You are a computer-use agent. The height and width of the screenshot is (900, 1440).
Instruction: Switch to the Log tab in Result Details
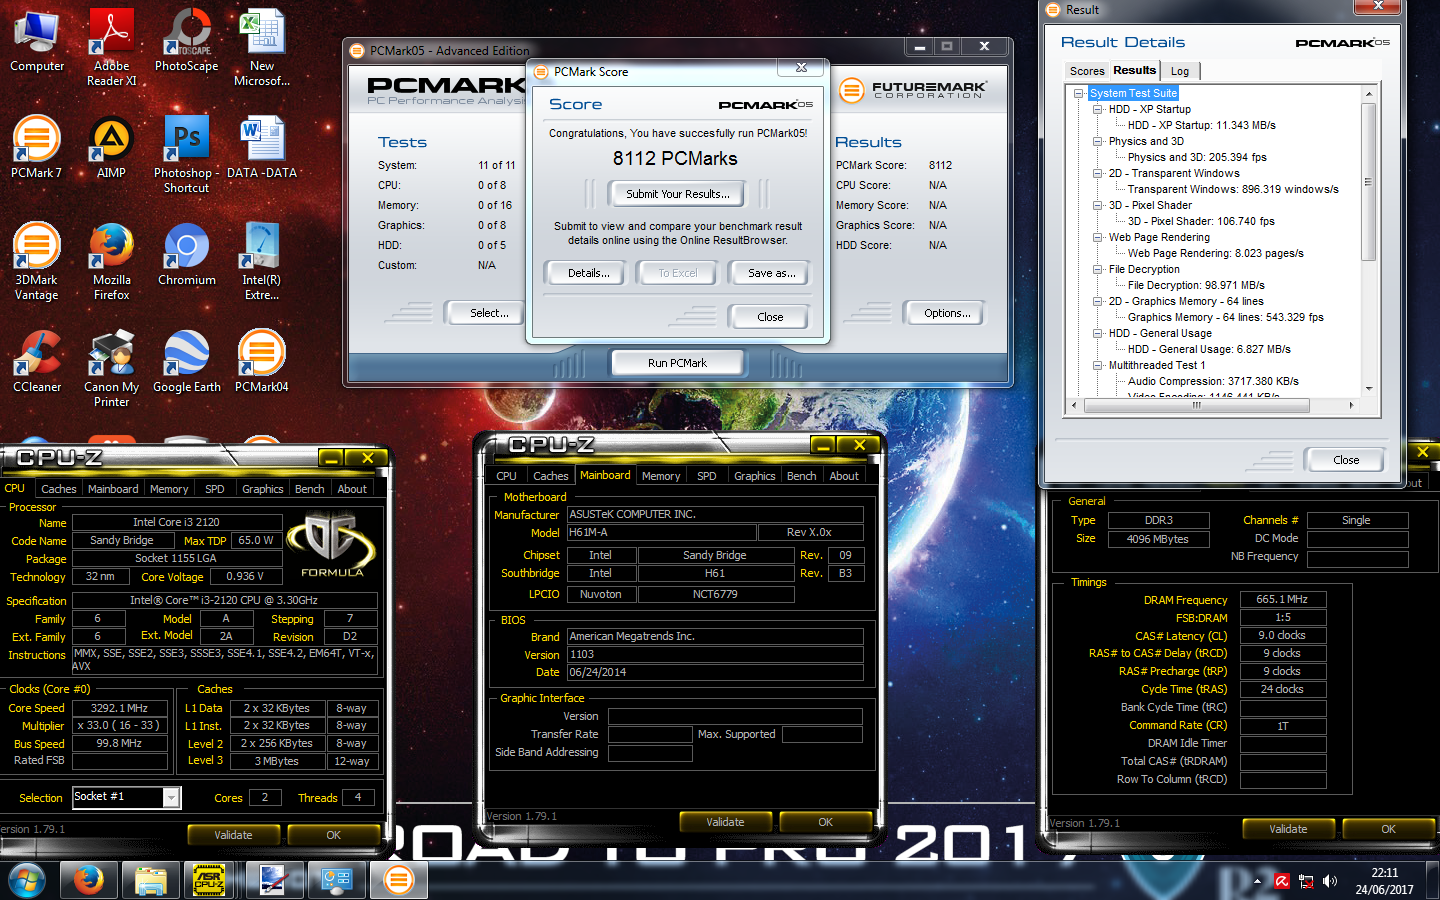[1180, 71]
